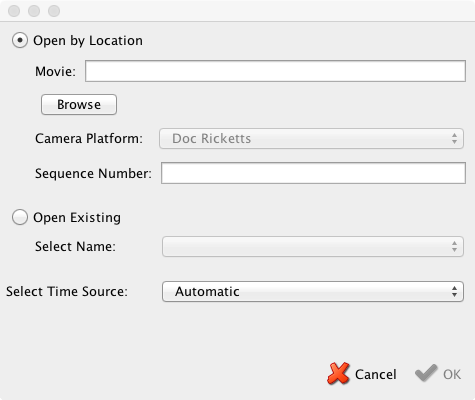The height and width of the screenshot is (400, 475).
Task: Click the Cancel button label
Action: (x=376, y=374)
